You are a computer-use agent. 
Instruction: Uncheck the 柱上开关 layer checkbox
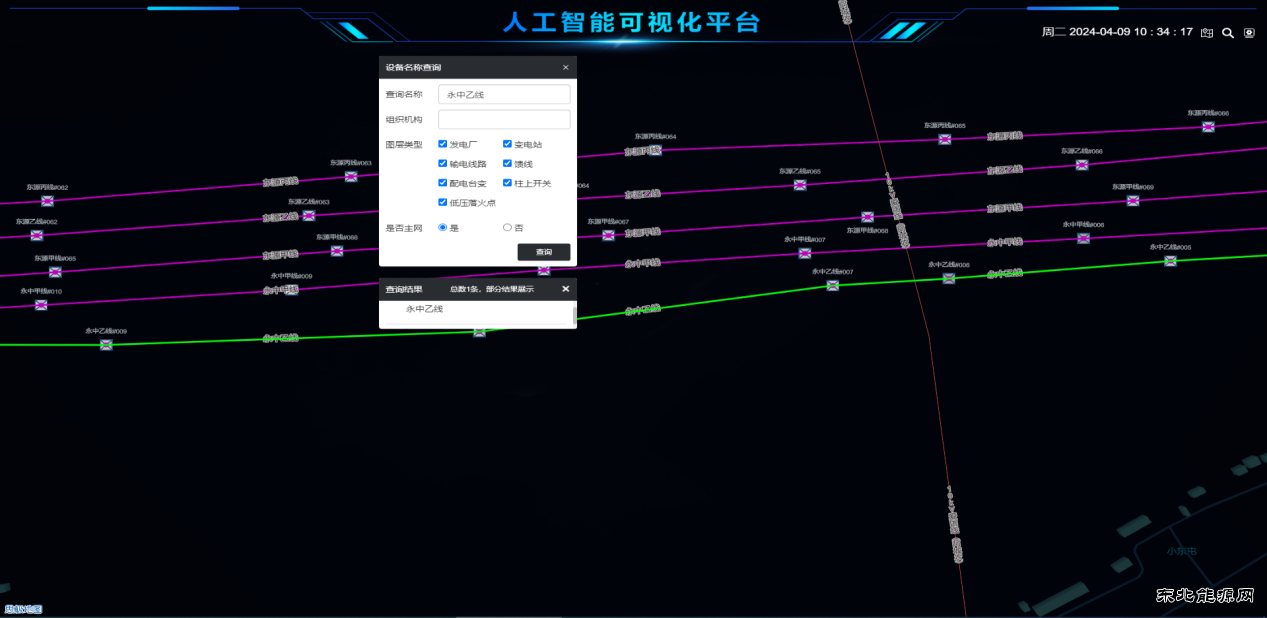click(x=508, y=183)
